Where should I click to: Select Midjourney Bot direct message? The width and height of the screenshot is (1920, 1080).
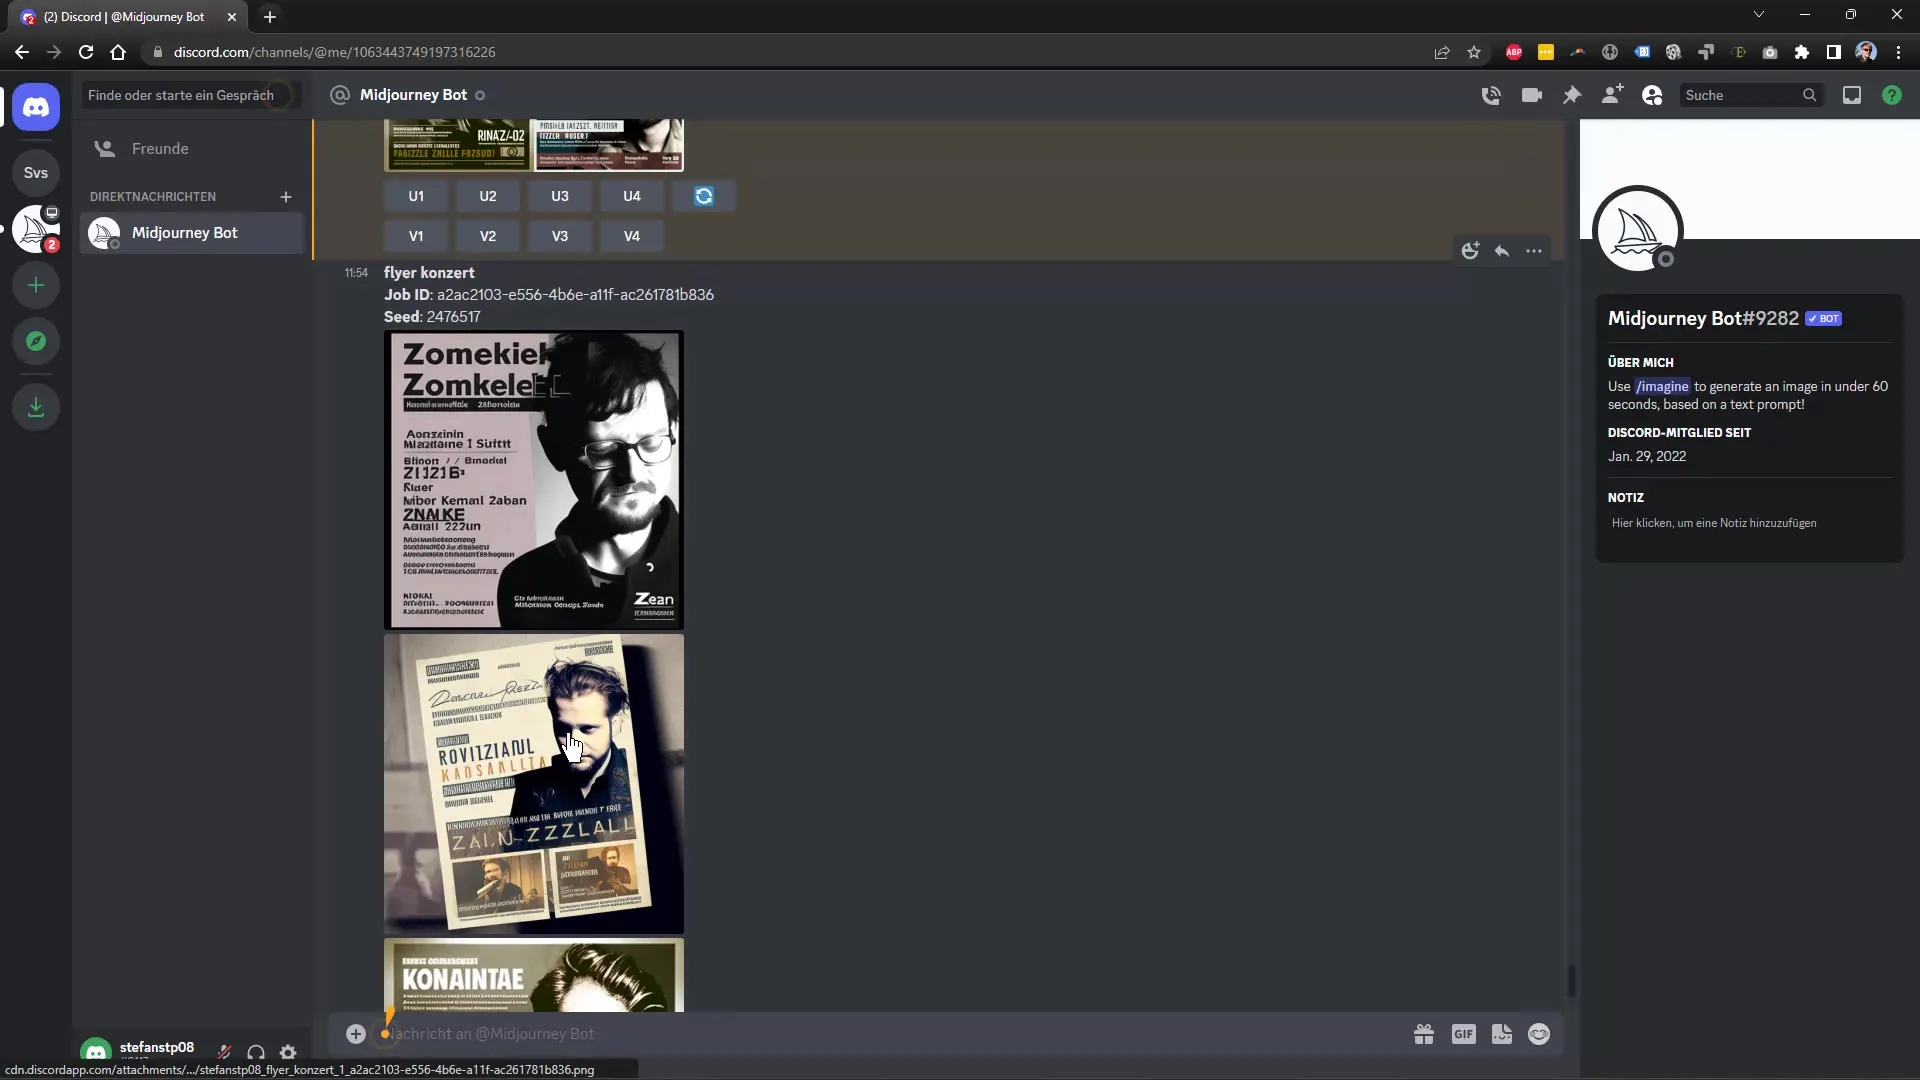tap(192, 233)
